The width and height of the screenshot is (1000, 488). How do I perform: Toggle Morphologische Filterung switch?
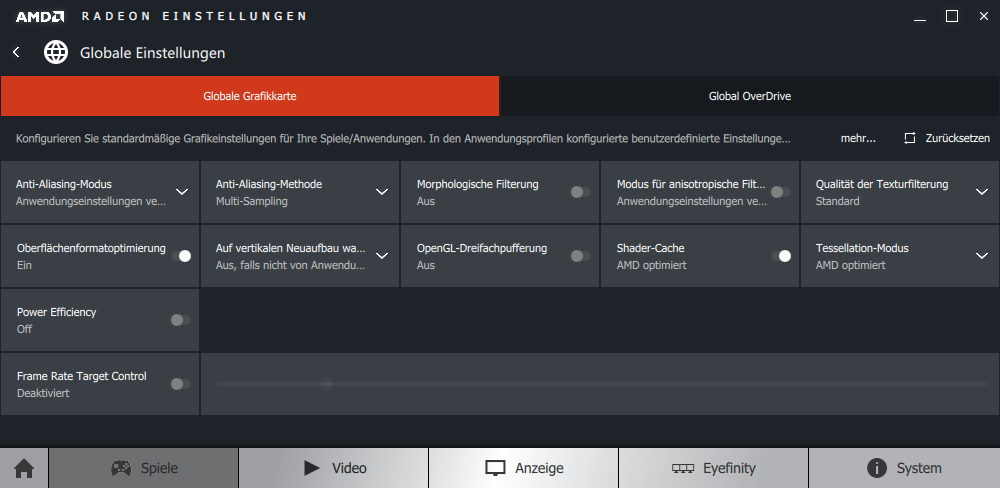pyautogui.click(x=580, y=192)
